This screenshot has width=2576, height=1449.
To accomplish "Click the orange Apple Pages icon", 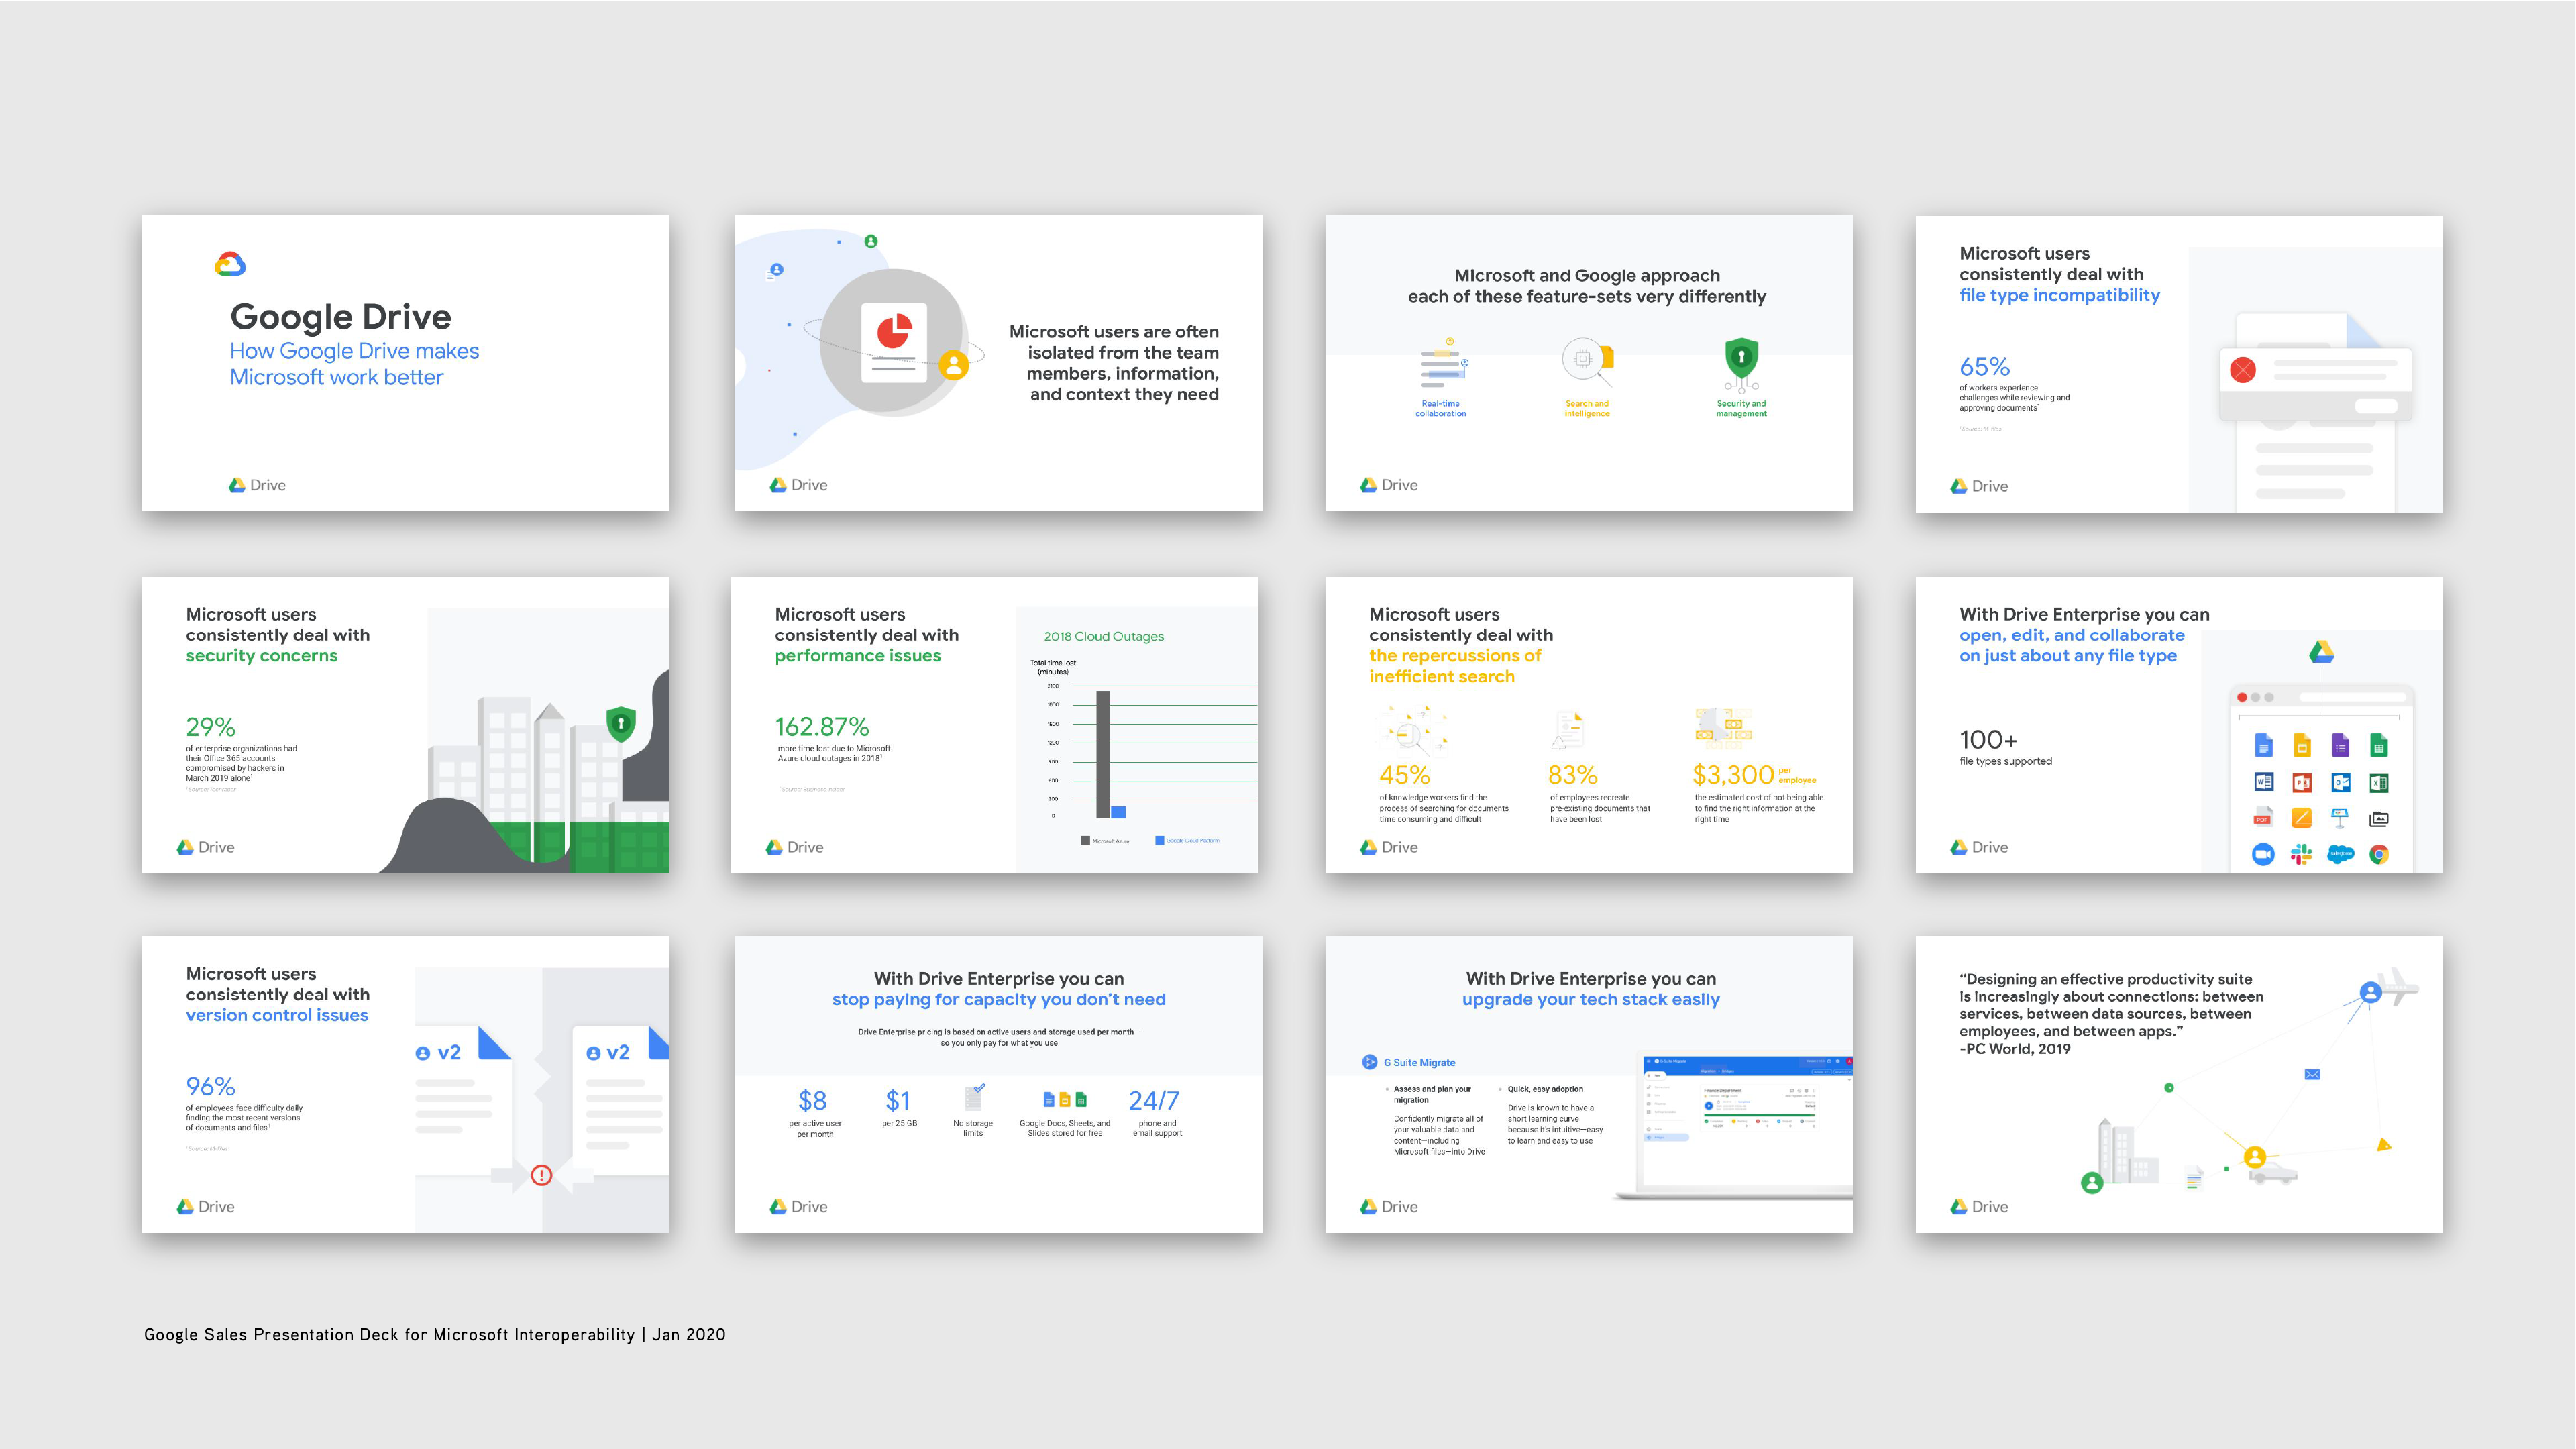I will click(2301, 818).
